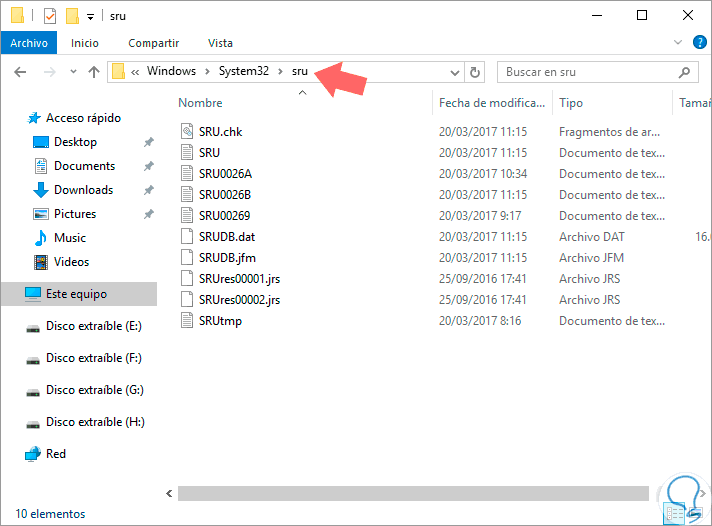
Task: Expand the chevron after the System32 breadcrumb
Action: point(280,72)
